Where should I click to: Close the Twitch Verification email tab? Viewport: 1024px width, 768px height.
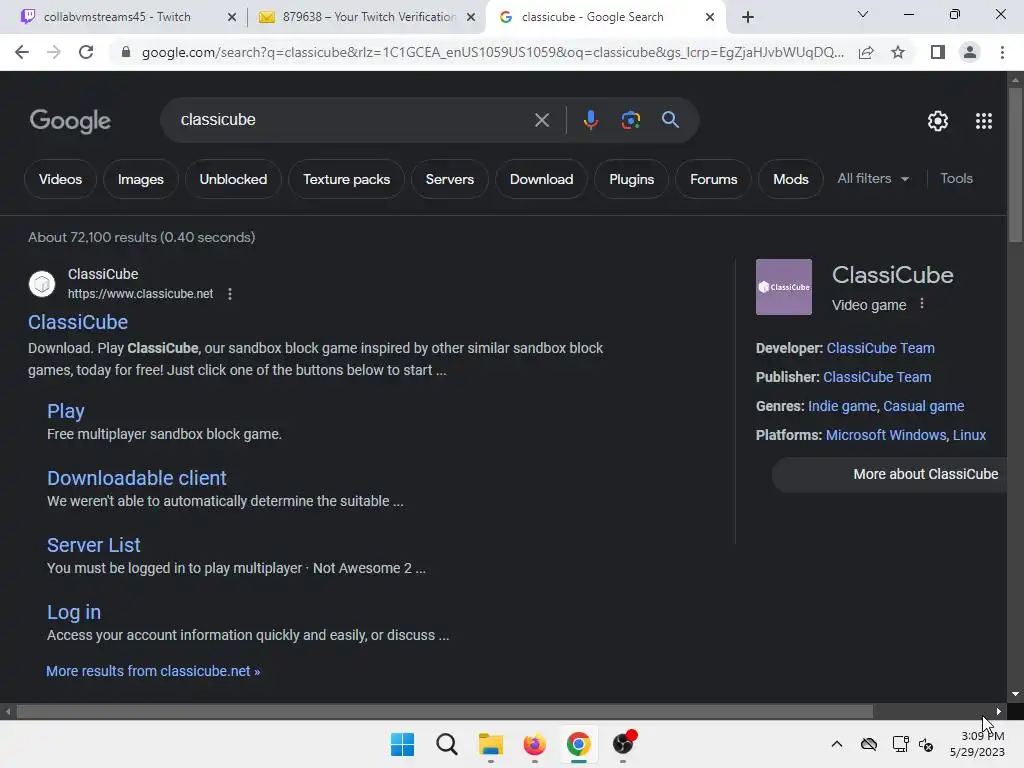pyautogui.click(x=471, y=17)
